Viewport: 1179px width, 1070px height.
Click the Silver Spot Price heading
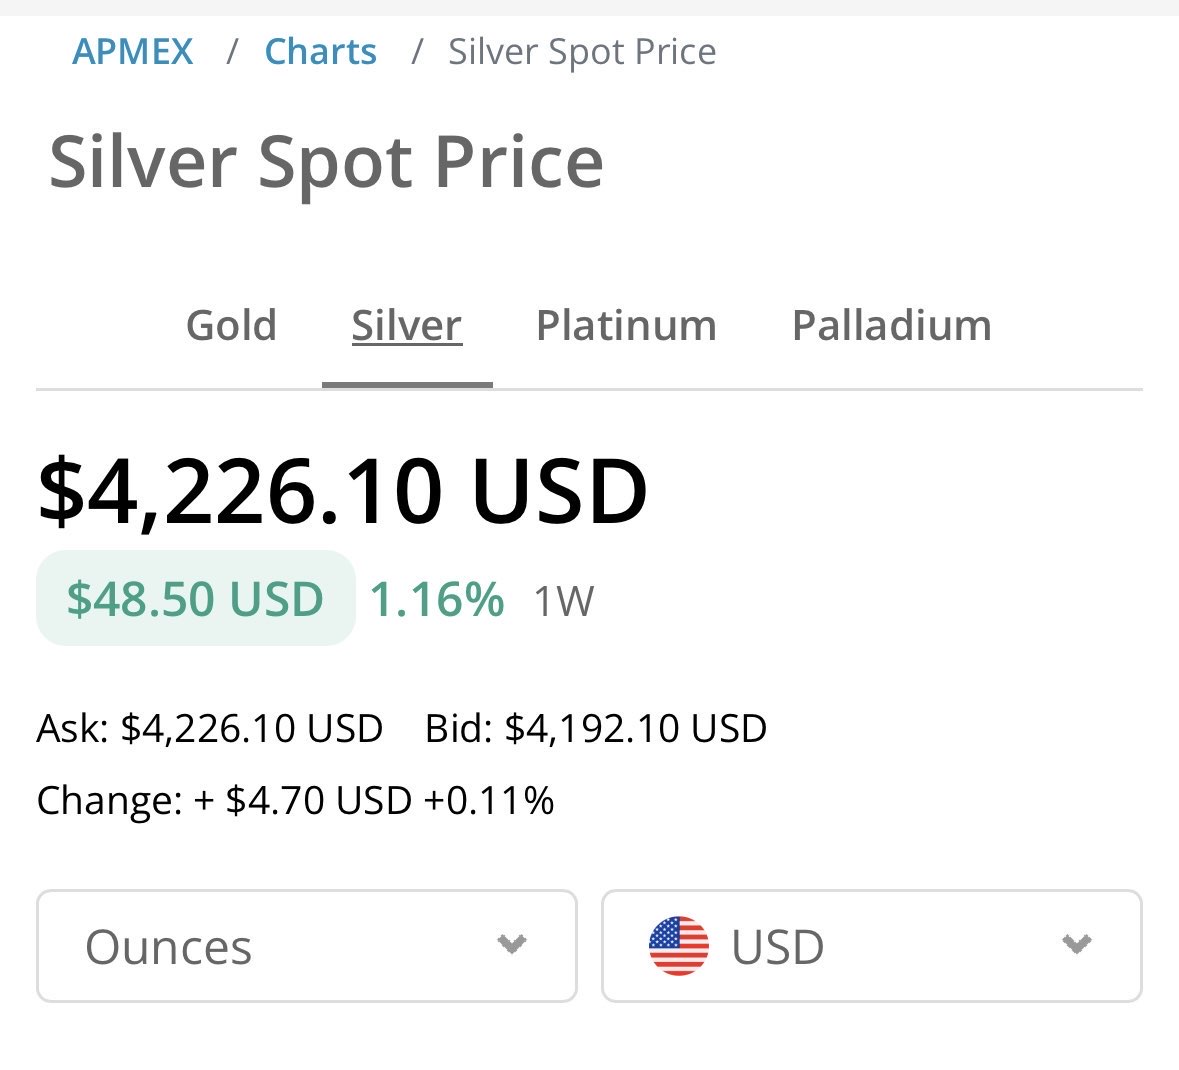click(326, 163)
